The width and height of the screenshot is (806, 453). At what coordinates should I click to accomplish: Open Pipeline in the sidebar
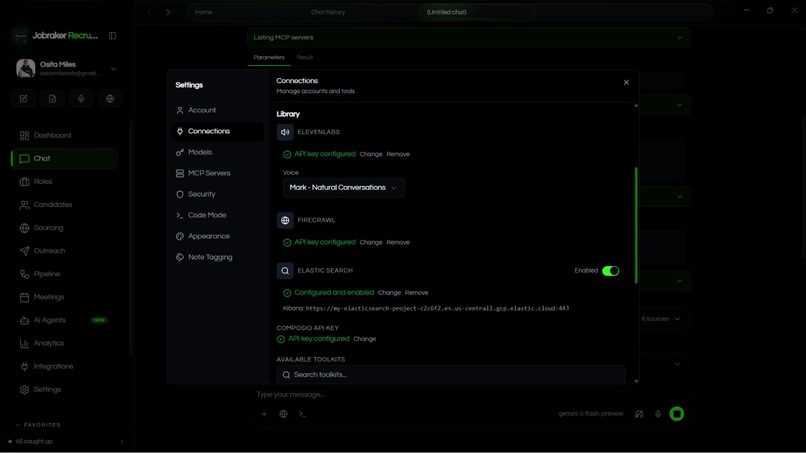point(64,274)
